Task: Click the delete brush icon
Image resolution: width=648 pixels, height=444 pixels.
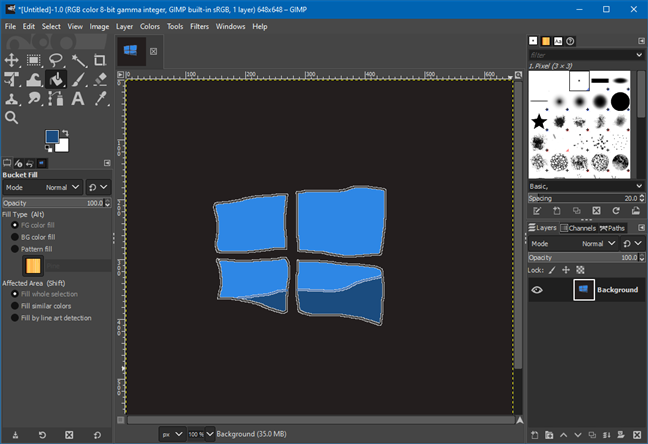Action: click(596, 211)
